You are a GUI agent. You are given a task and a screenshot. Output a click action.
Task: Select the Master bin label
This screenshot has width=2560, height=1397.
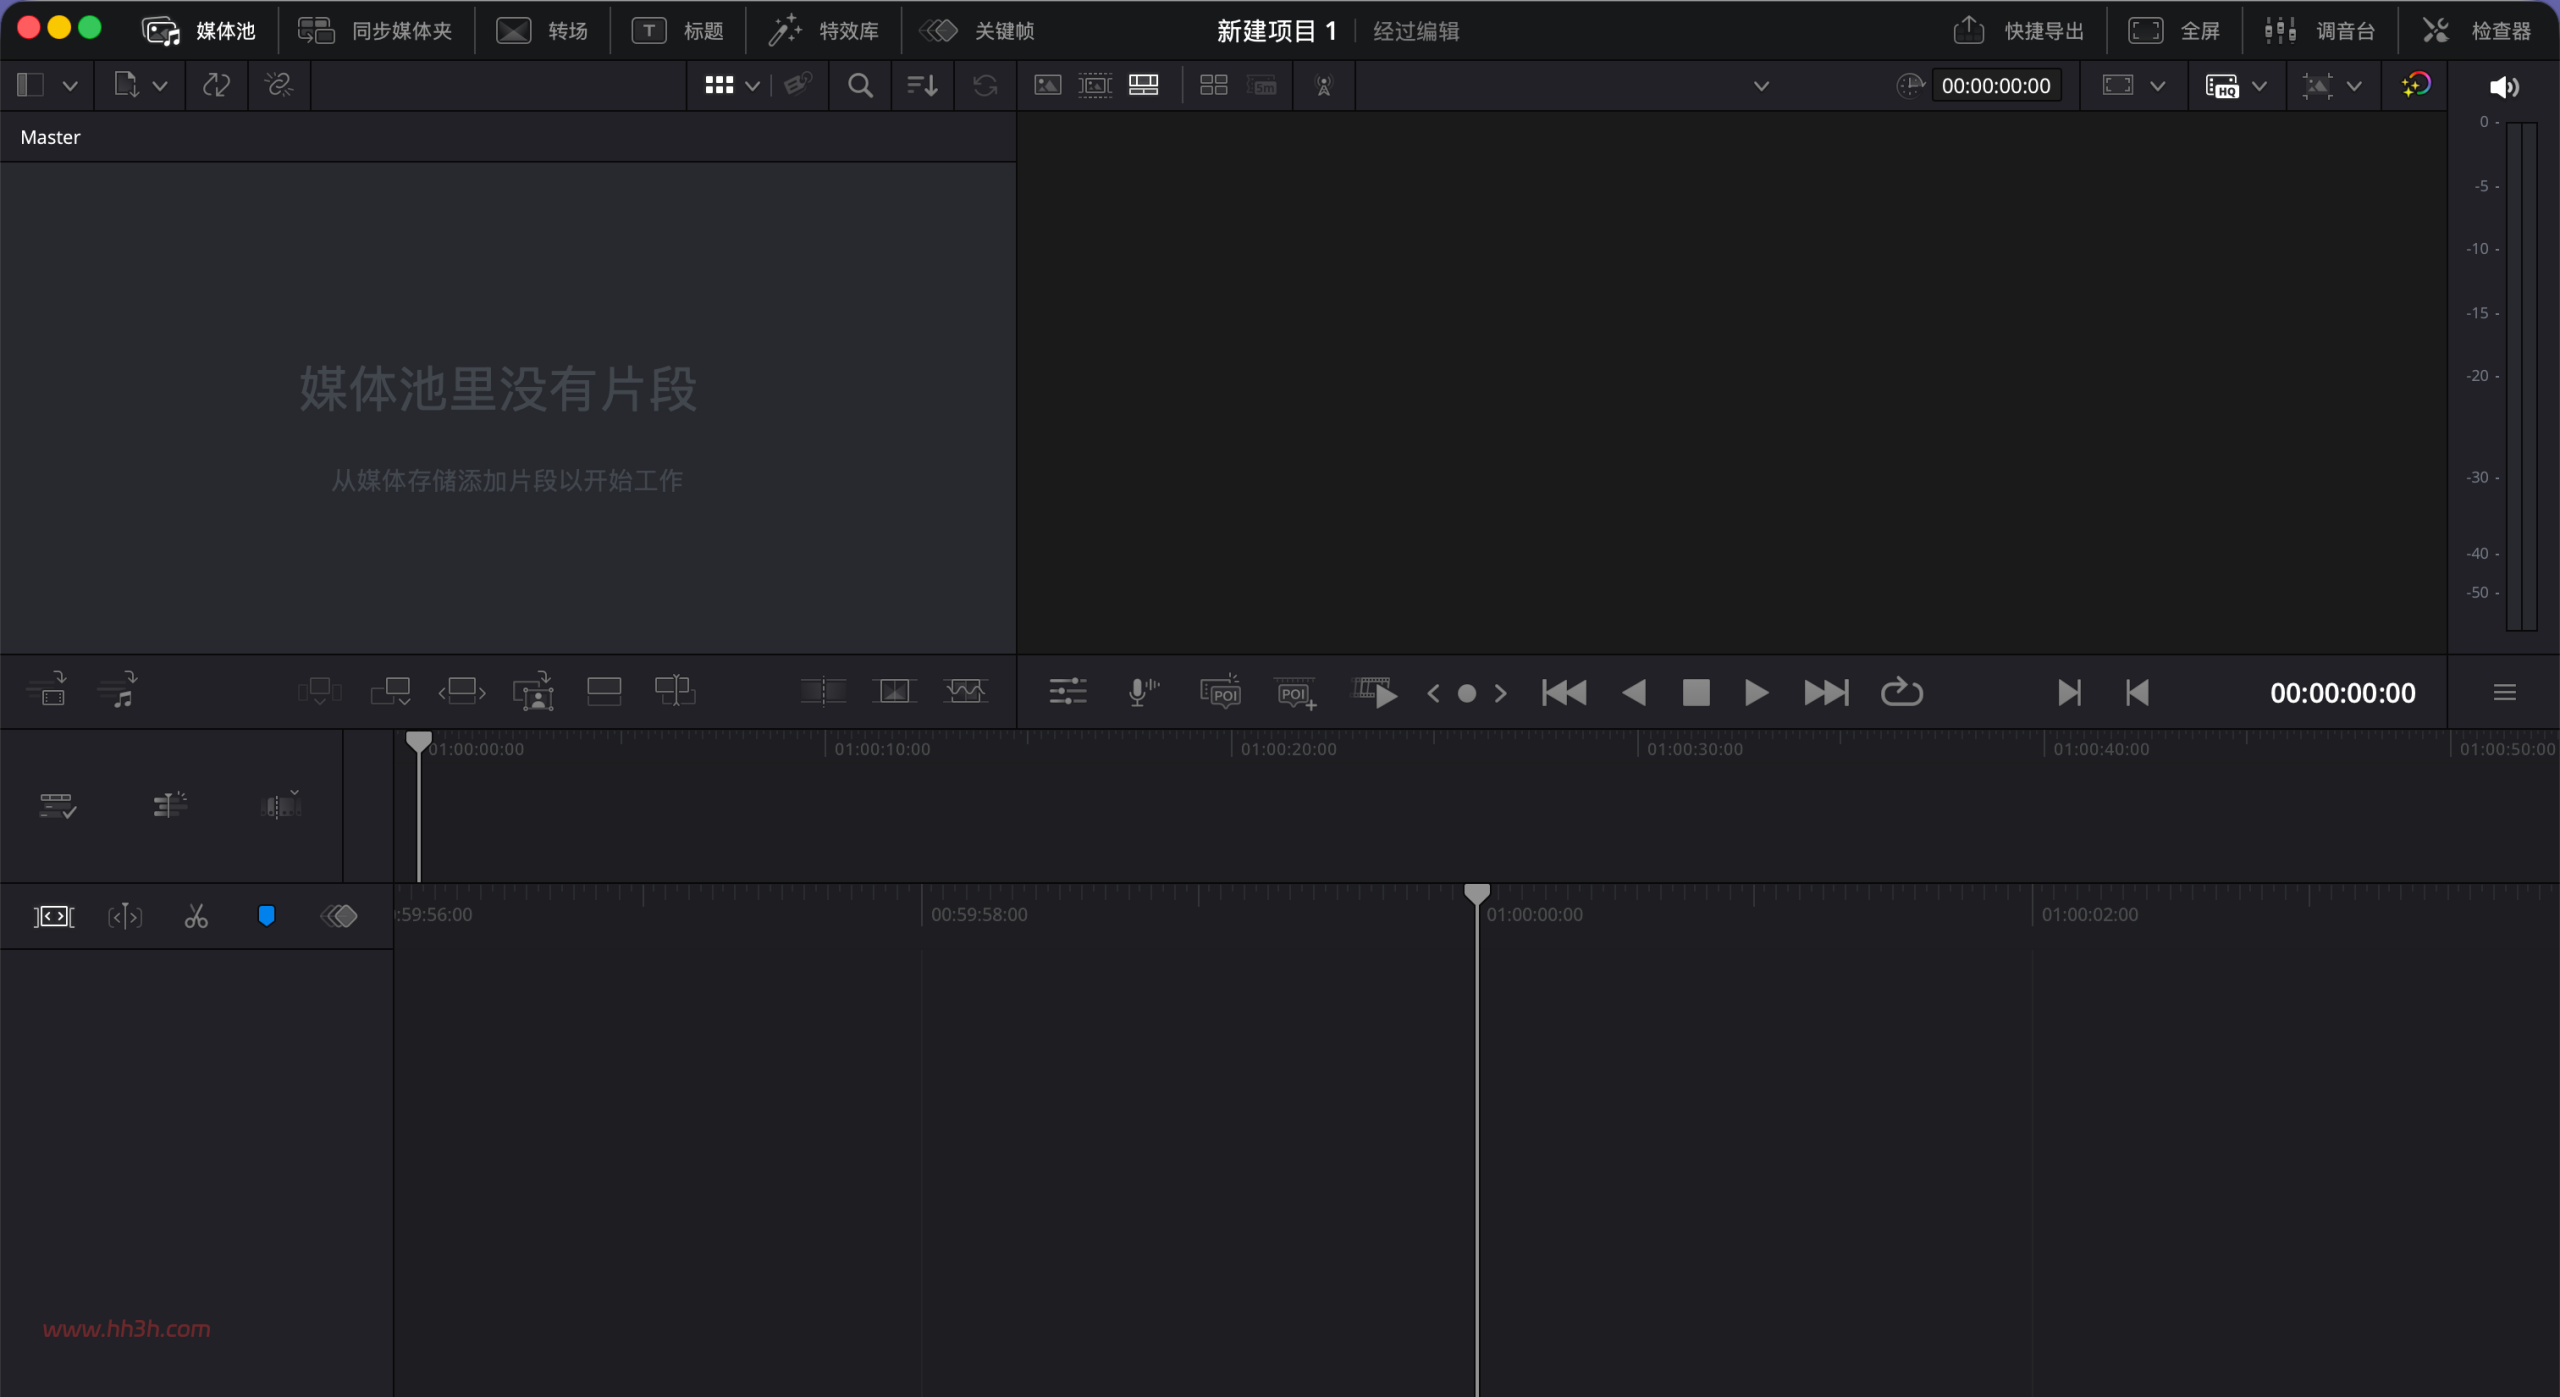click(50, 137)
